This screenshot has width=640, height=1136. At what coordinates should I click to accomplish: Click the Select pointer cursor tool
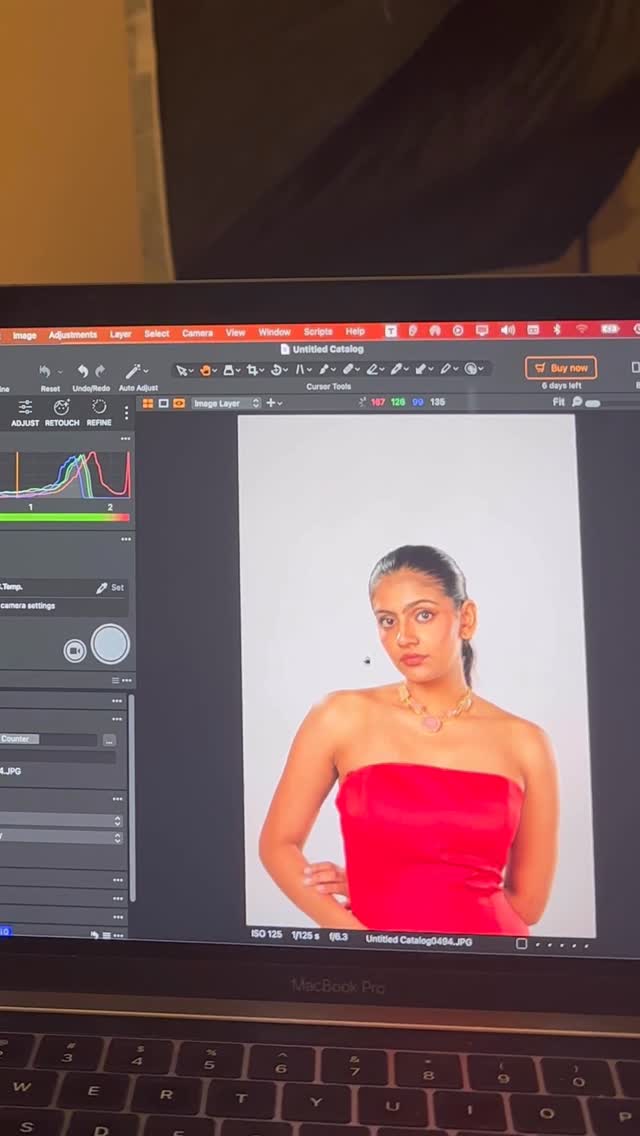[x=183, y=370]
